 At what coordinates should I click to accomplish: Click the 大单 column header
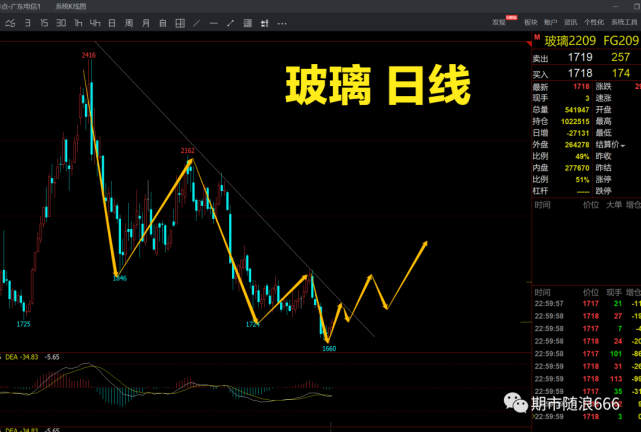[614, 205]
